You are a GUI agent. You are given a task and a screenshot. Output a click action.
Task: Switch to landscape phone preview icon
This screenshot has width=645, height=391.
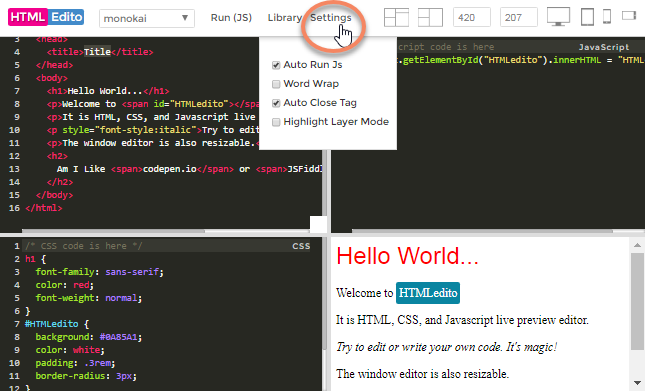tap(629, 16)
